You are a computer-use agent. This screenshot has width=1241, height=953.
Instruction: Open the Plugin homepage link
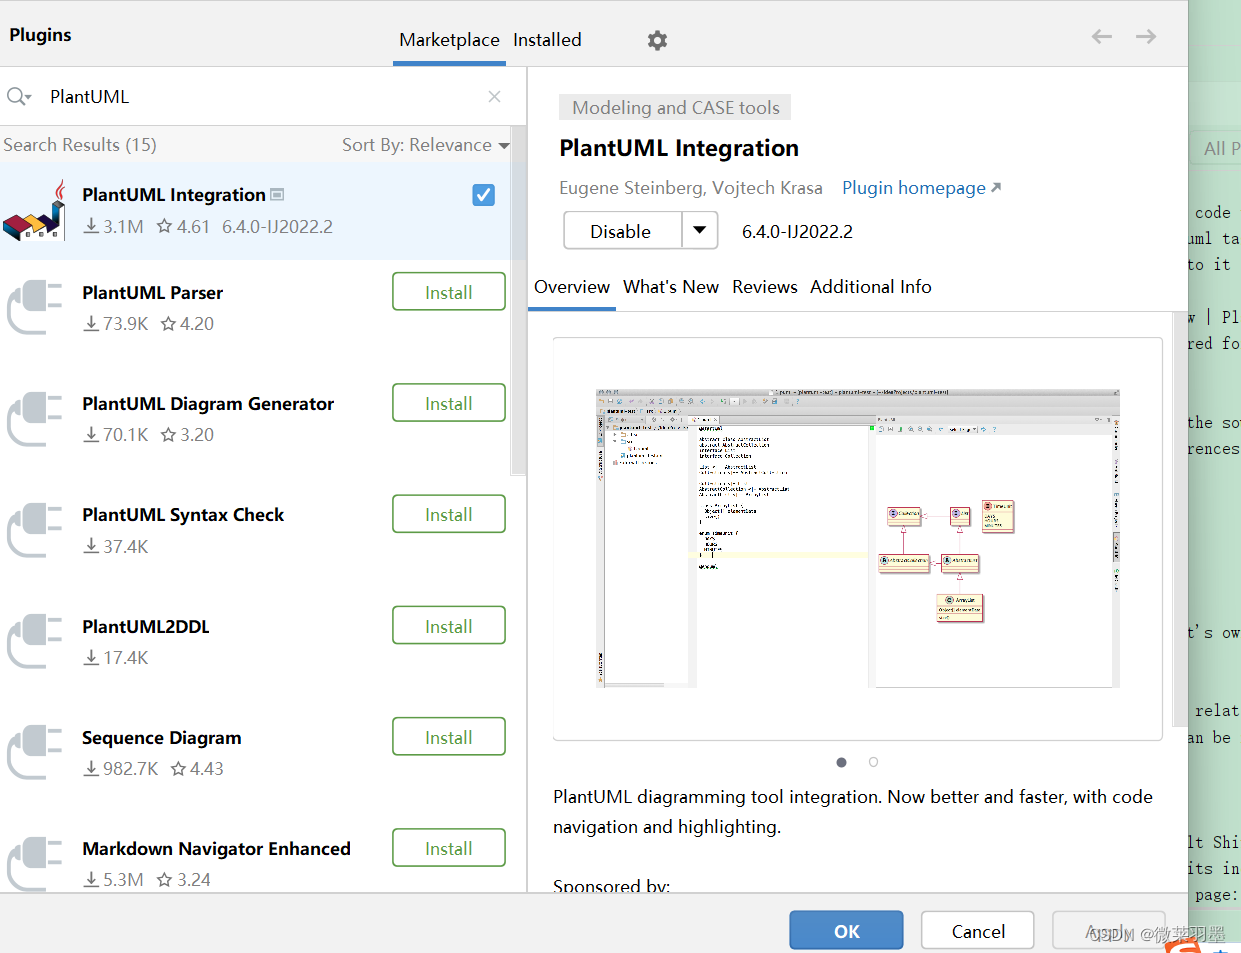[x=921, y=188]
